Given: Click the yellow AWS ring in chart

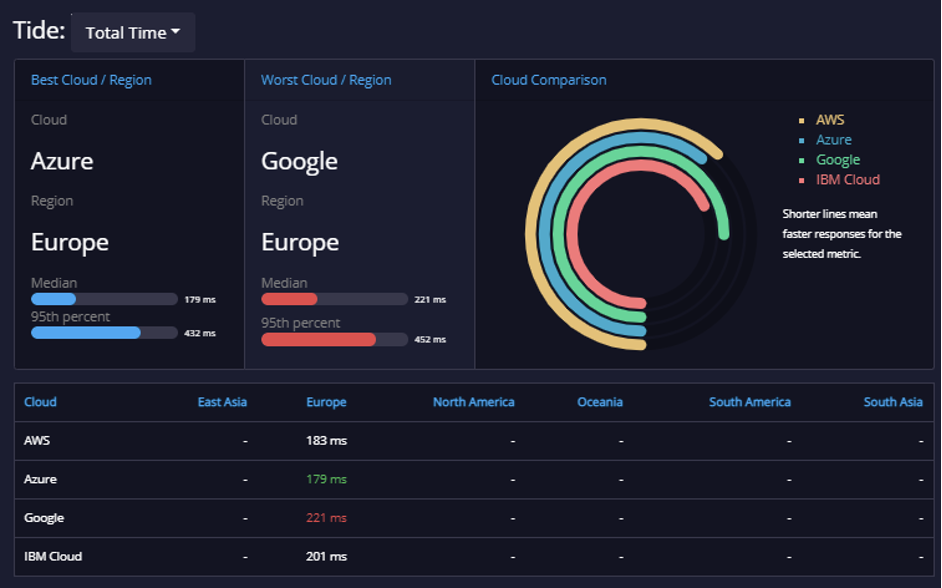Looking at the screenshot, I should tap(531, 234).
